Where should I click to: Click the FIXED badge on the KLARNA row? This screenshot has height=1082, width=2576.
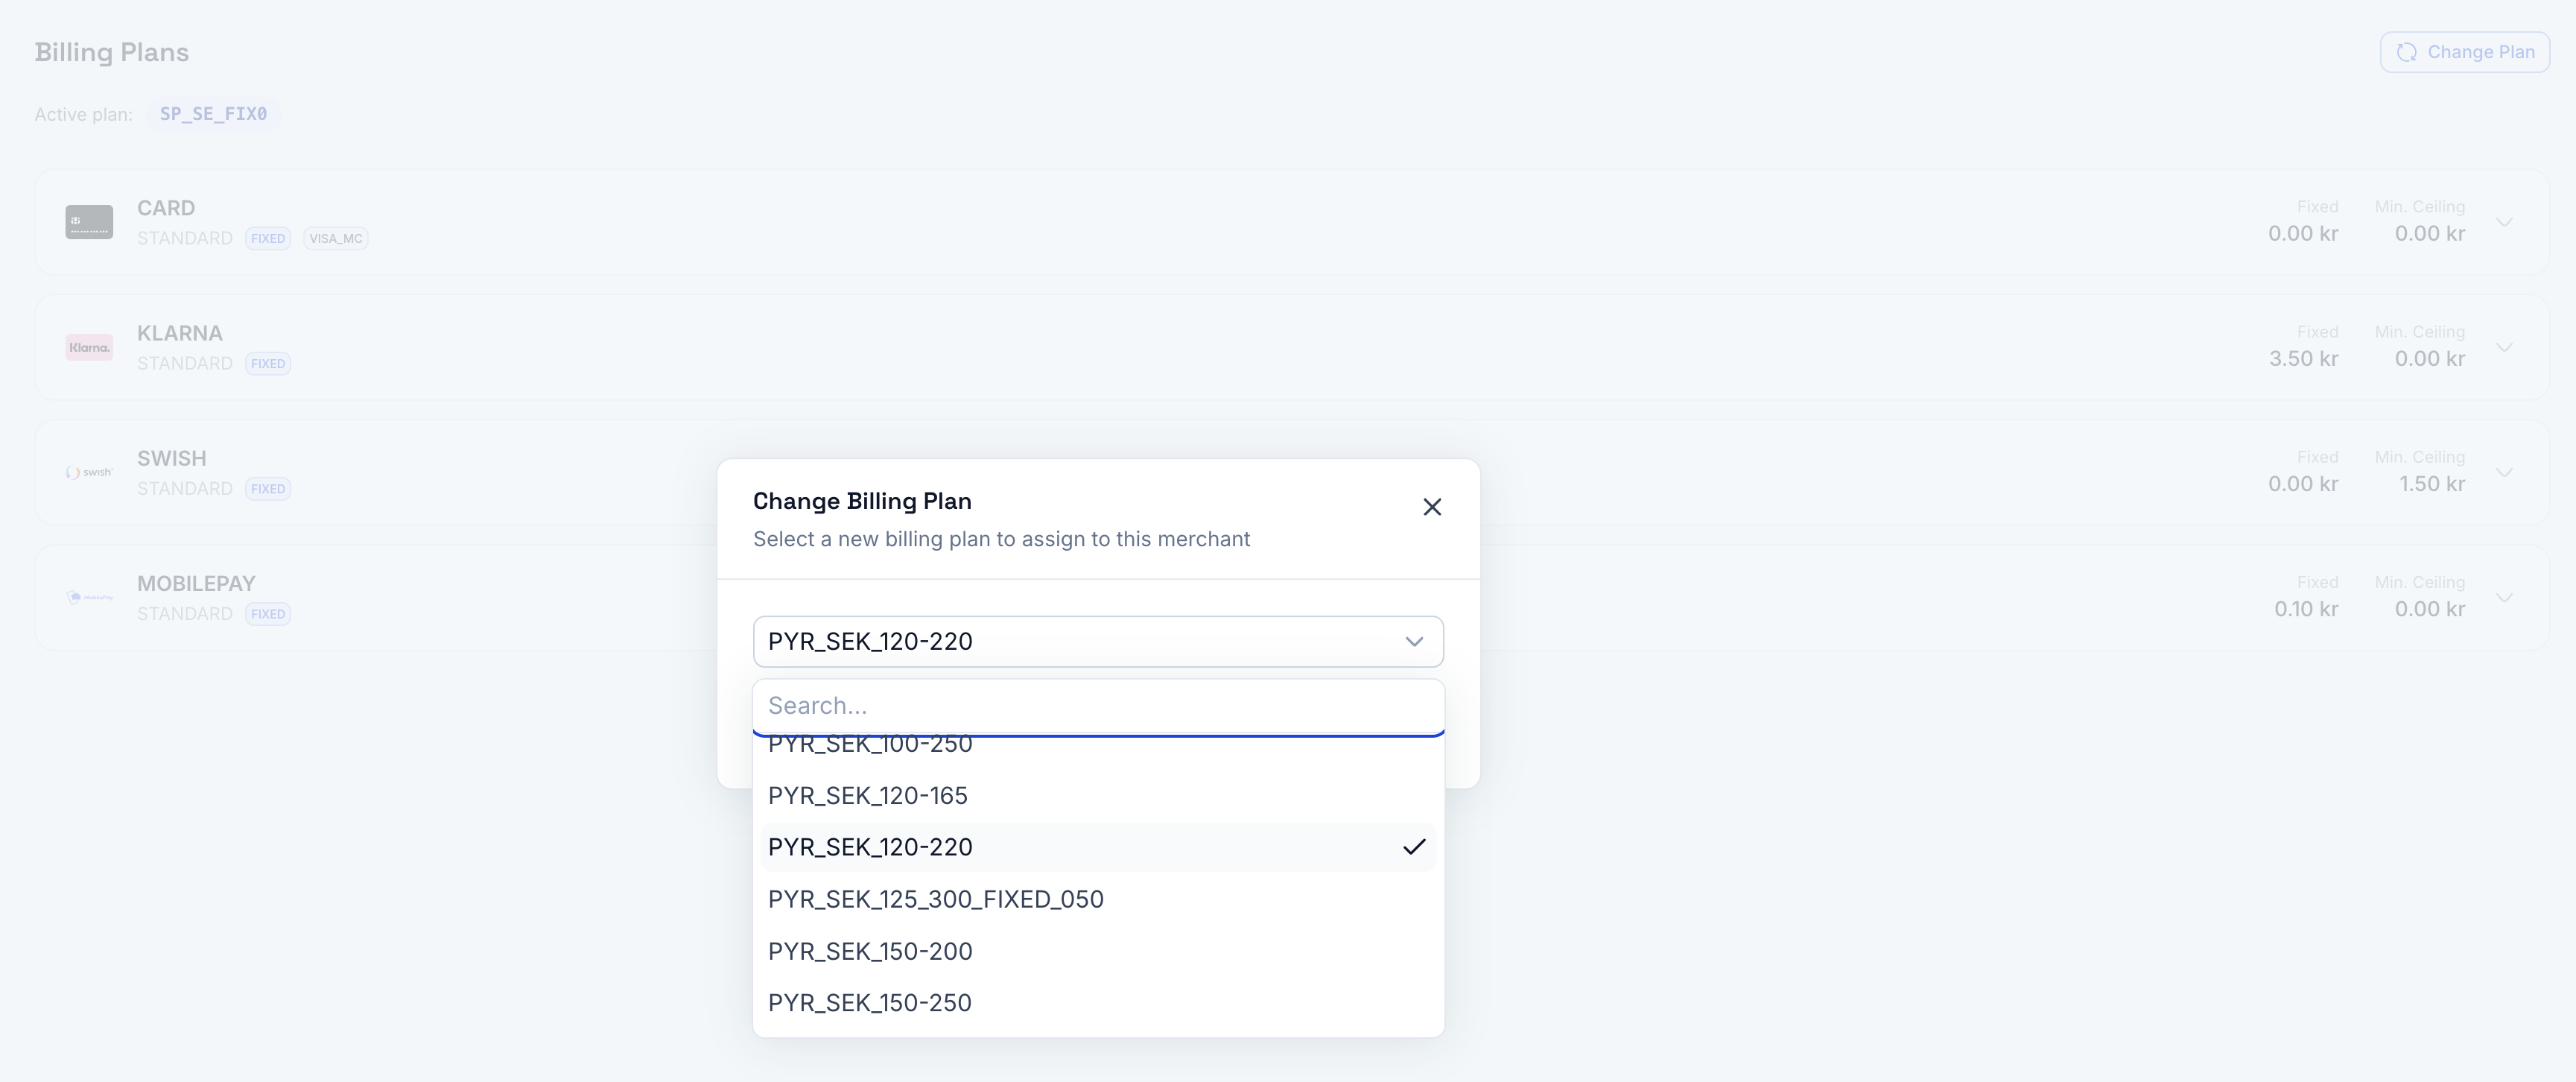pos(267,363)
